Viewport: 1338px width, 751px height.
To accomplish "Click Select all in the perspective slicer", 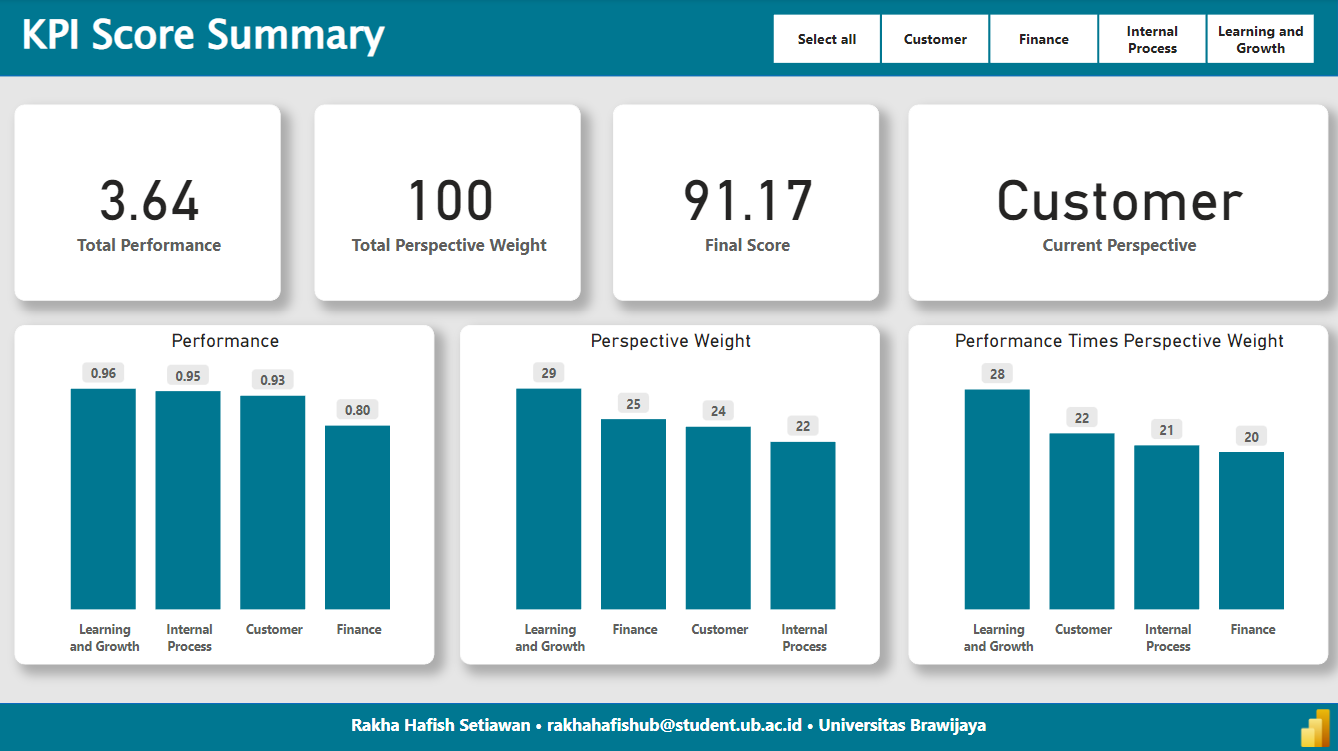I will coord(826,38).
